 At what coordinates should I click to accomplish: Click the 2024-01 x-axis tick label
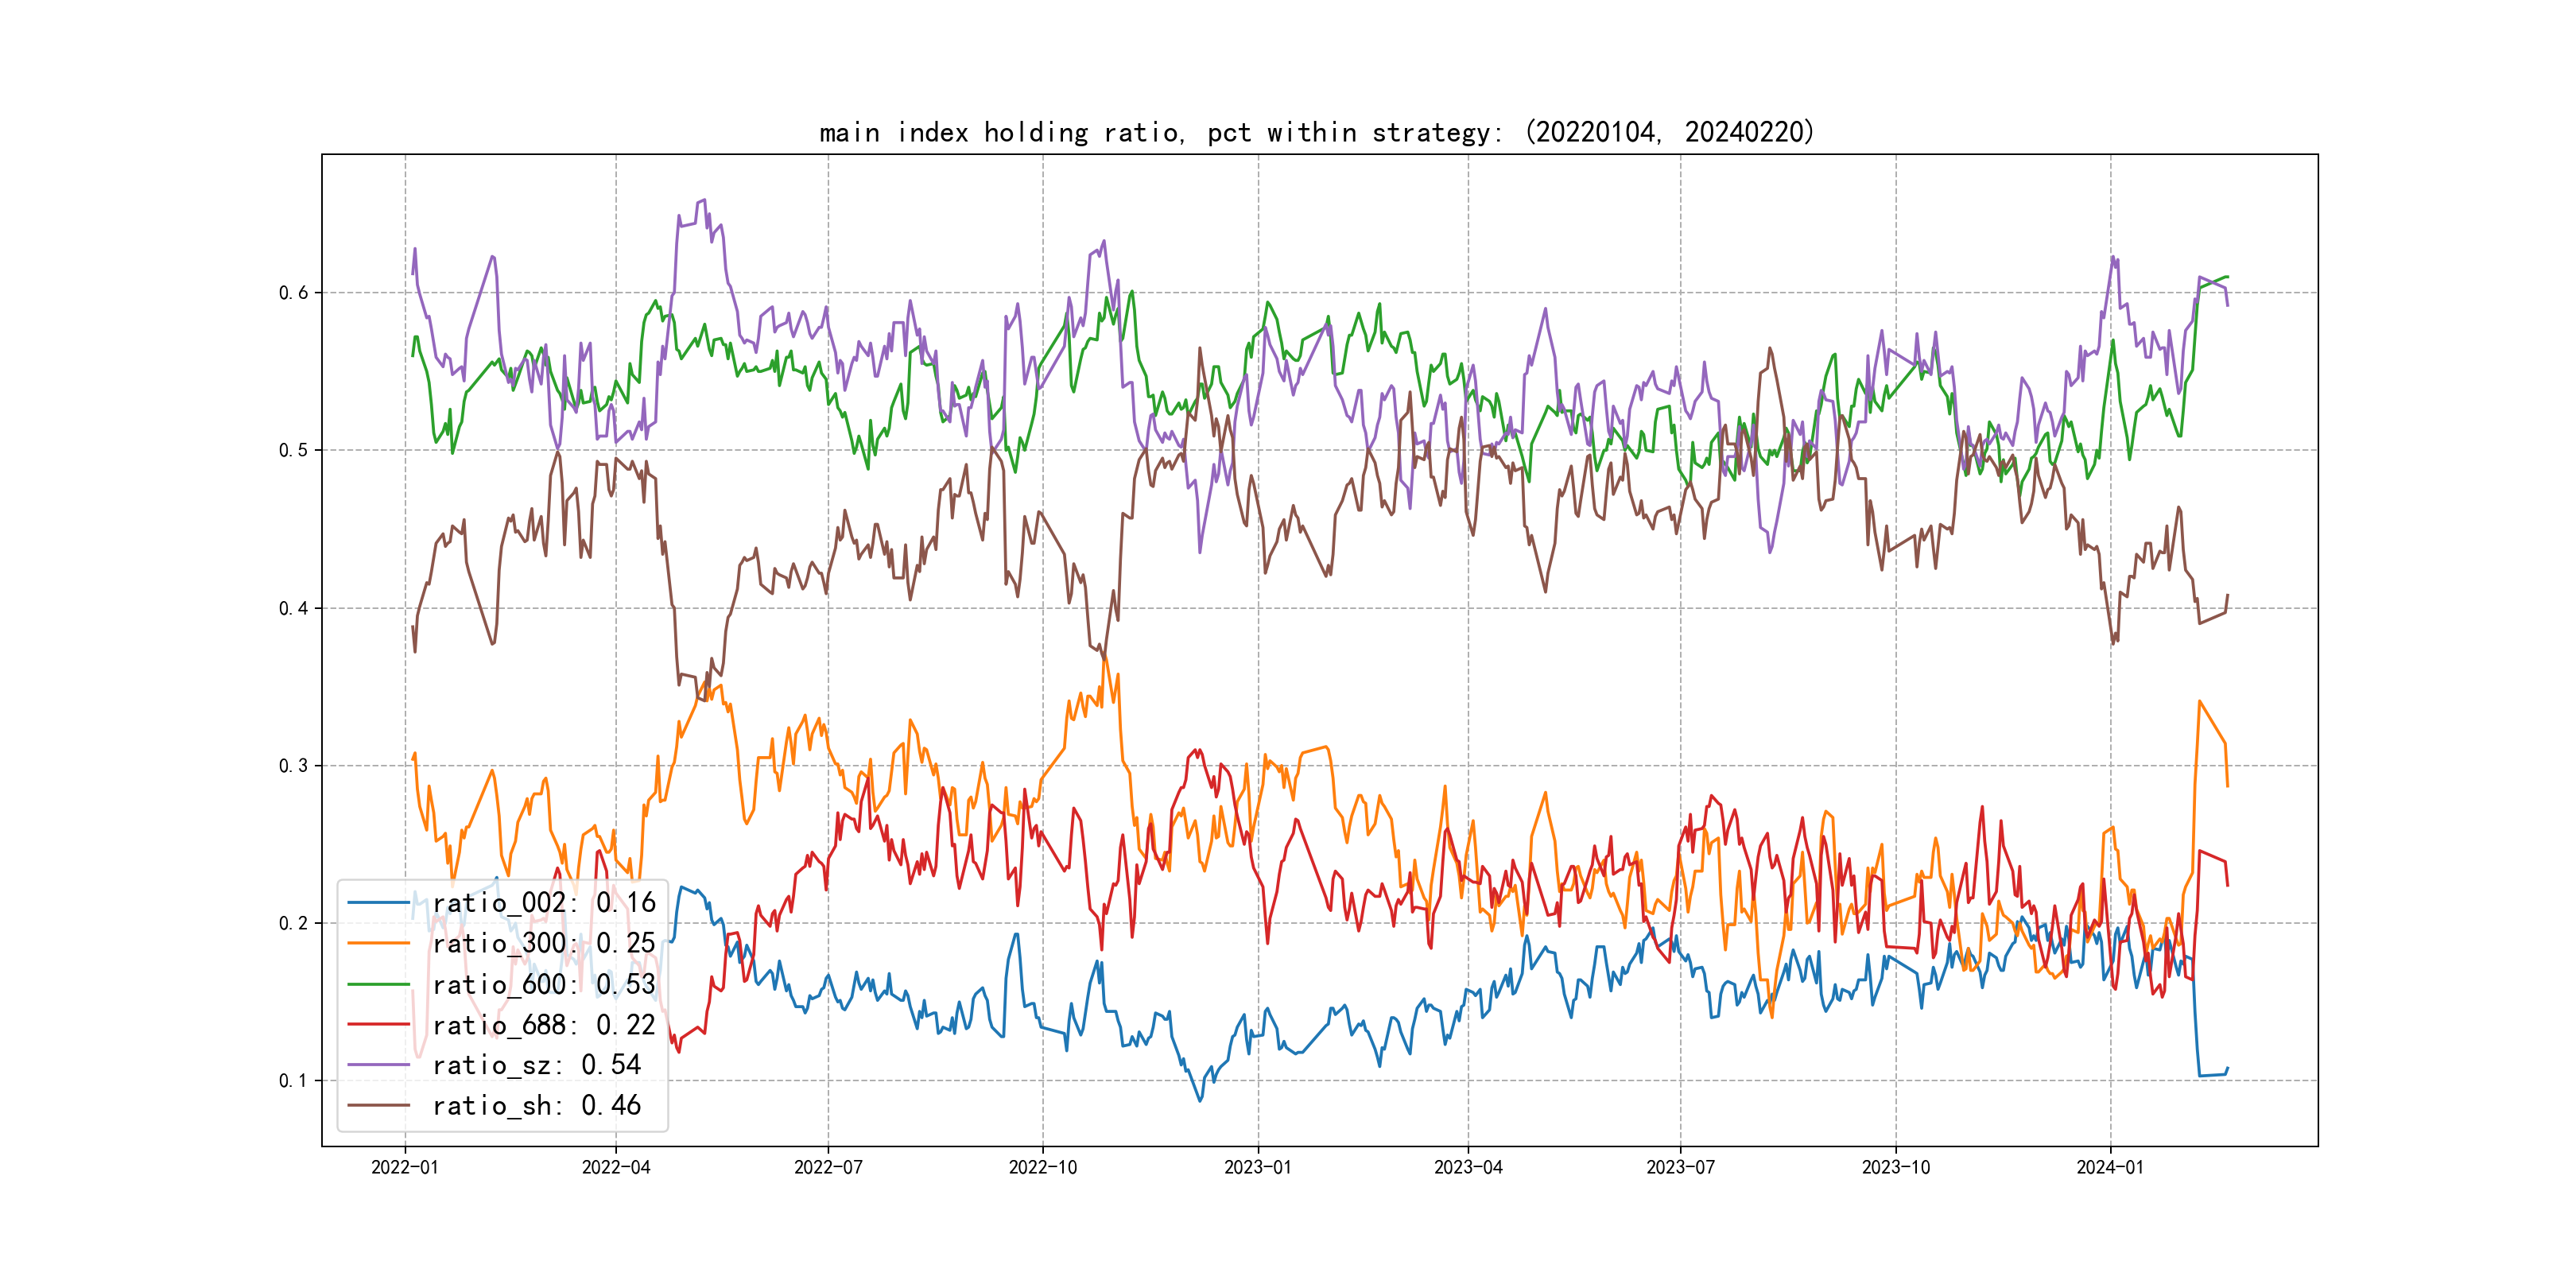tap(2110, 1167)
